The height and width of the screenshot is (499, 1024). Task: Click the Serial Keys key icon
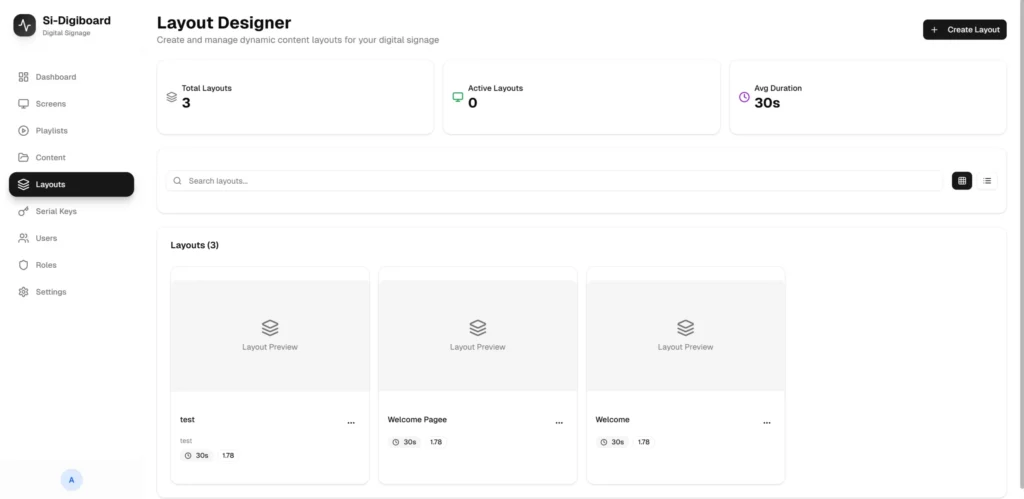(24, 212)
